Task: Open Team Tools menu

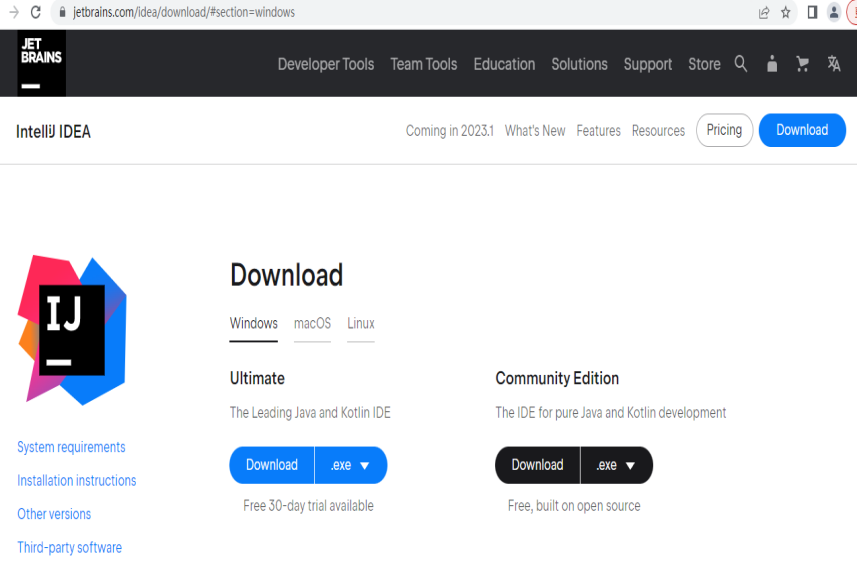Action: [x=424, y=64]
